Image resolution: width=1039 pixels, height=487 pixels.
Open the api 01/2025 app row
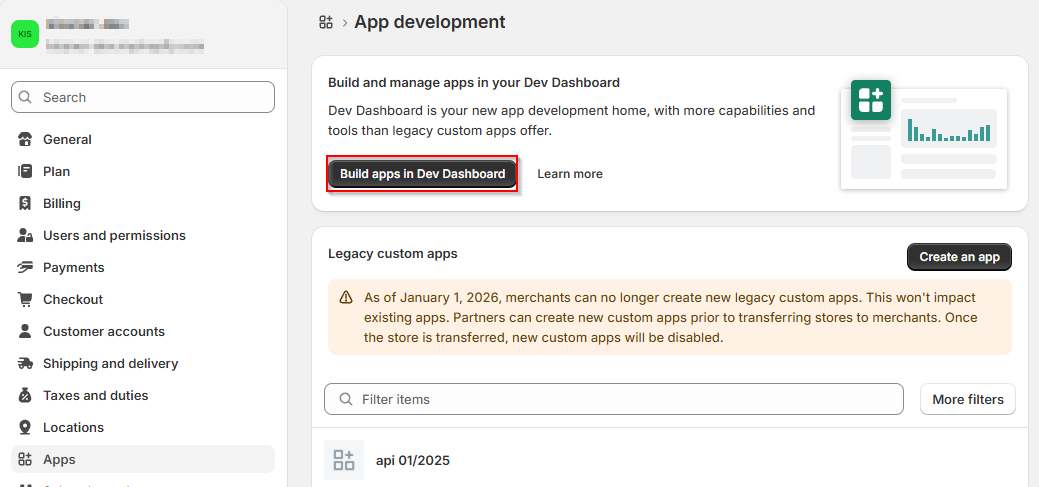[x=669, y=460]
